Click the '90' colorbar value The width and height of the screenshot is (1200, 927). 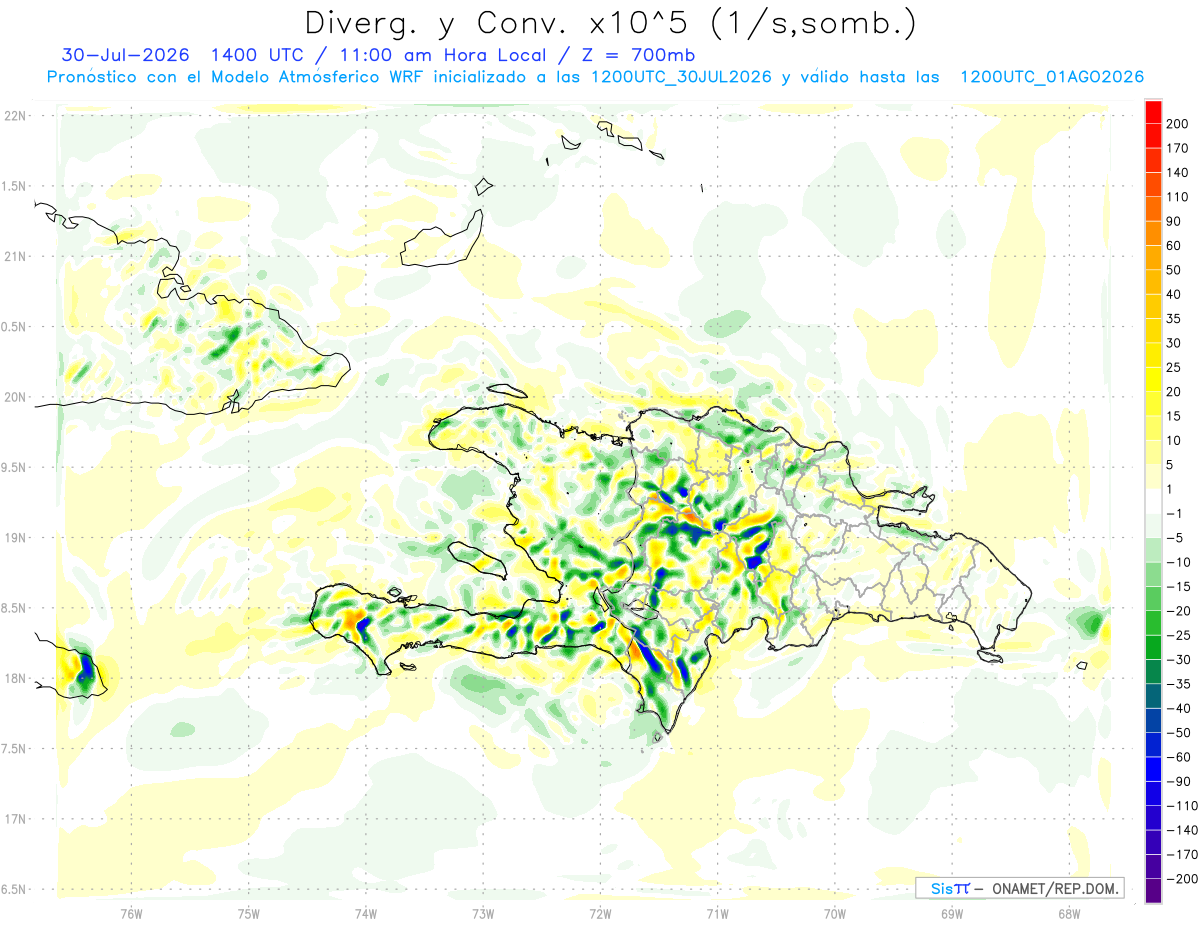pyautogui.click(x=1175, y=221)
